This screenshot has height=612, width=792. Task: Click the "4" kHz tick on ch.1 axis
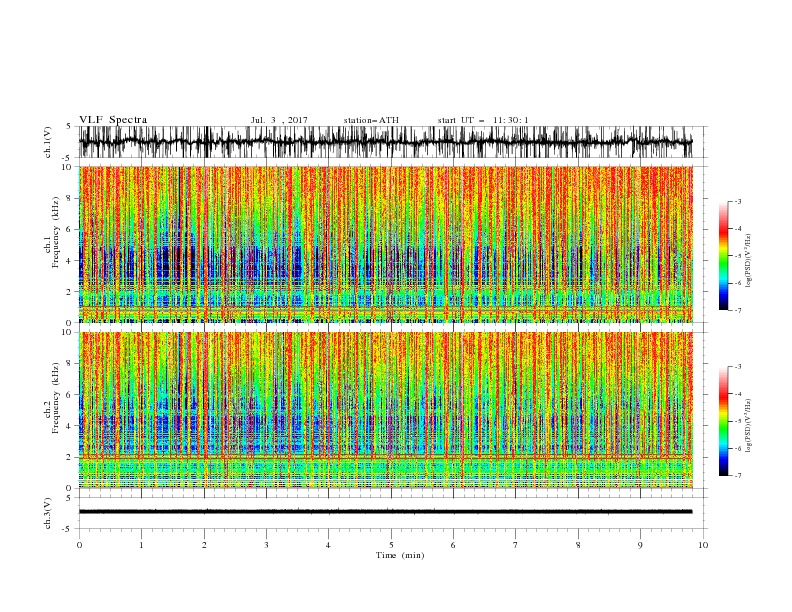pyautogui.click(x=69, y=261)
